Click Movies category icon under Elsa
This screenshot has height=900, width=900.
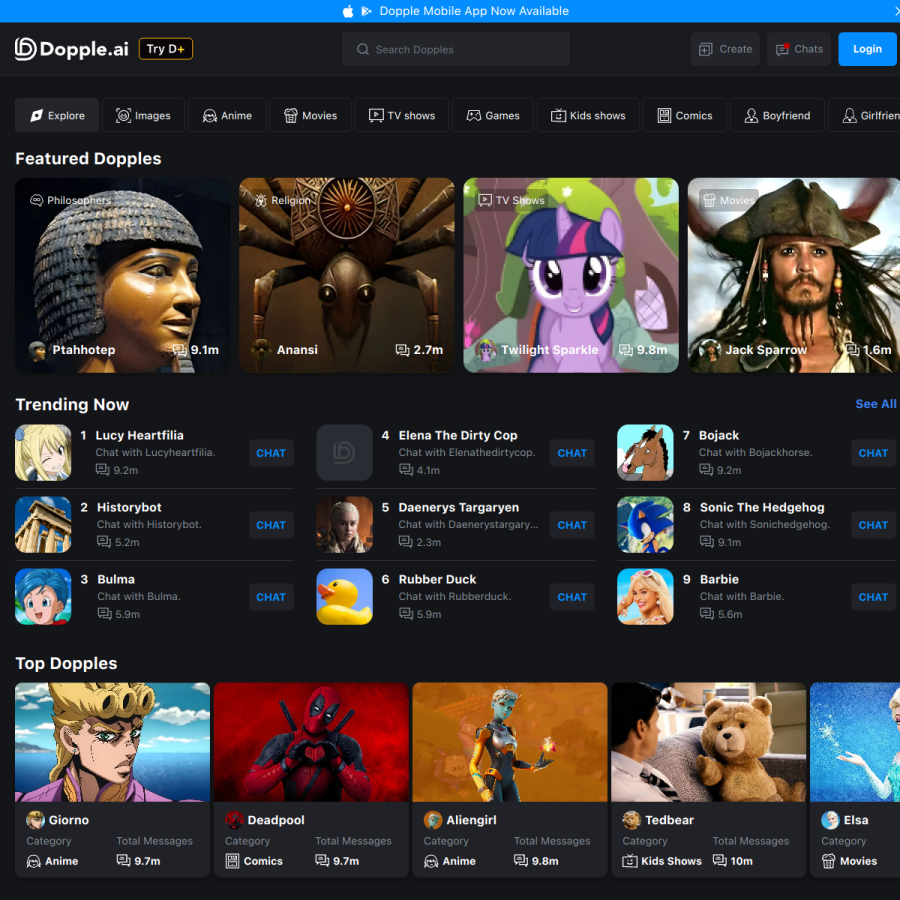[828, 861]
